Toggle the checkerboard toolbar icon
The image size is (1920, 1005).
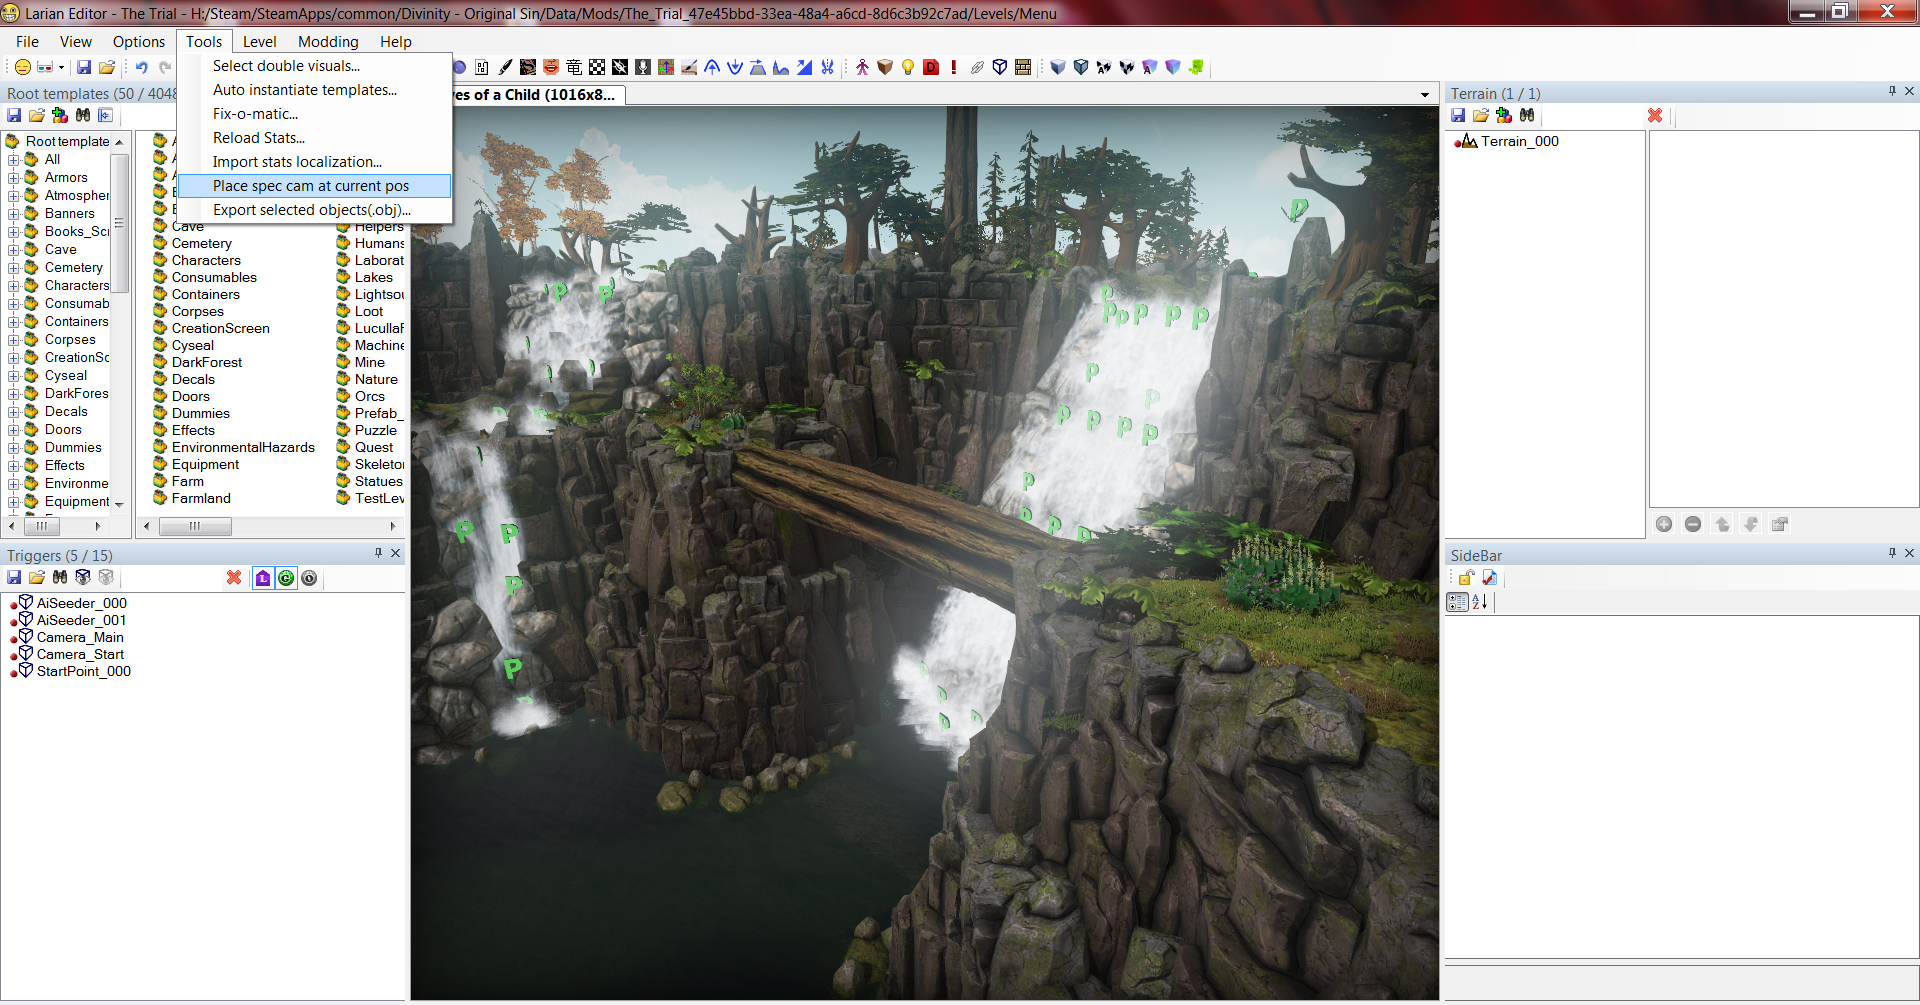coord(597,67)
